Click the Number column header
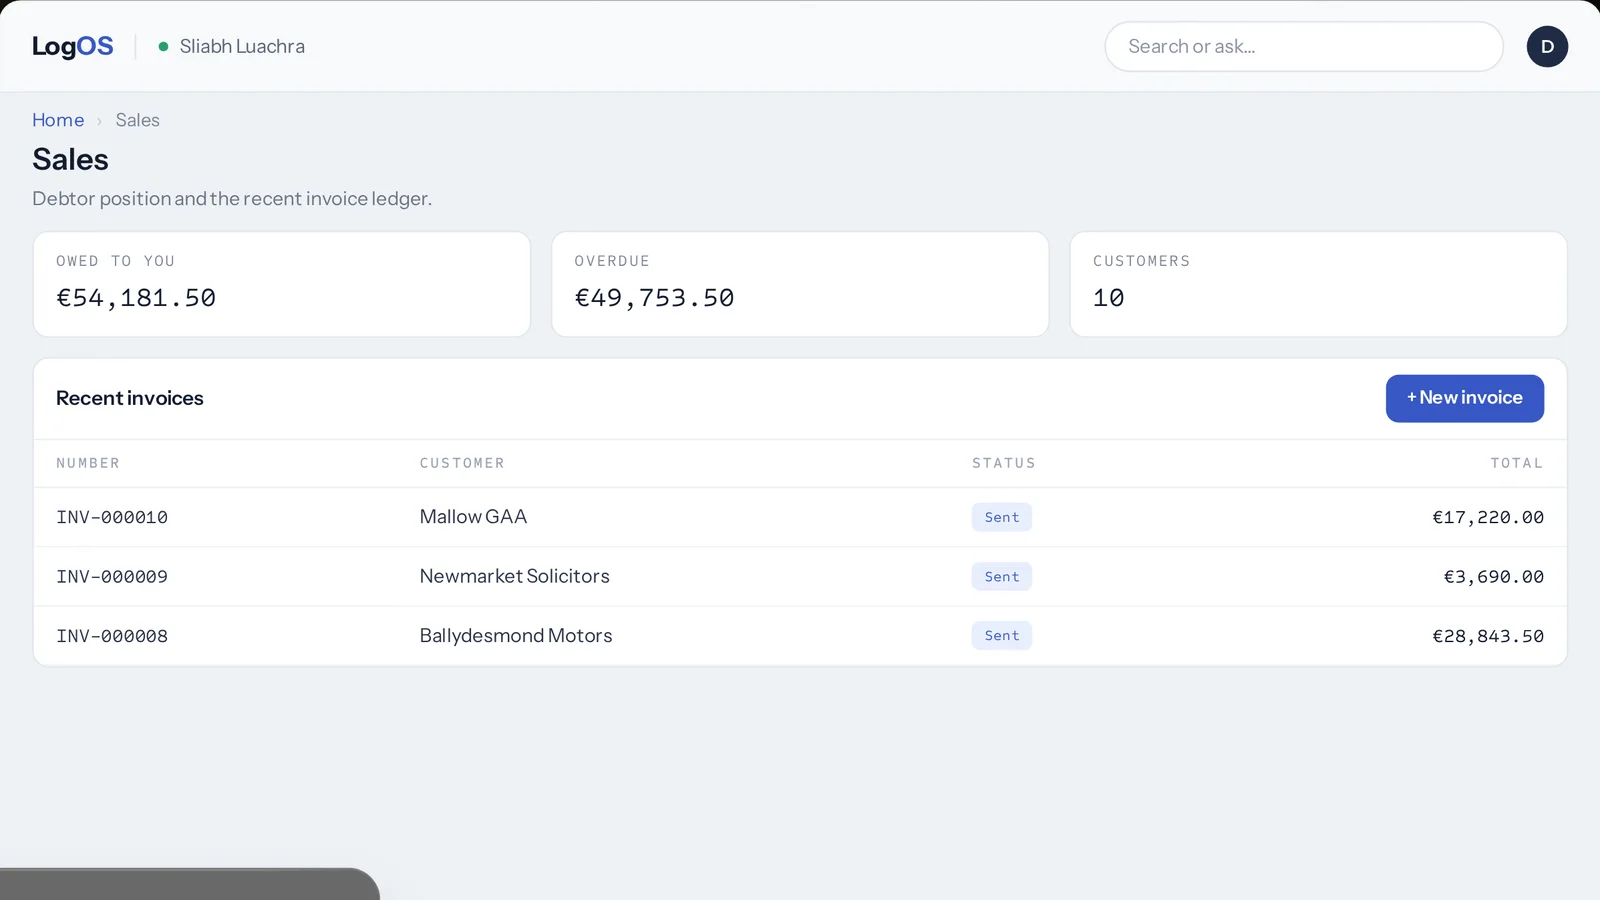This screenshot has width=1600, height=900. pos(88,463)
